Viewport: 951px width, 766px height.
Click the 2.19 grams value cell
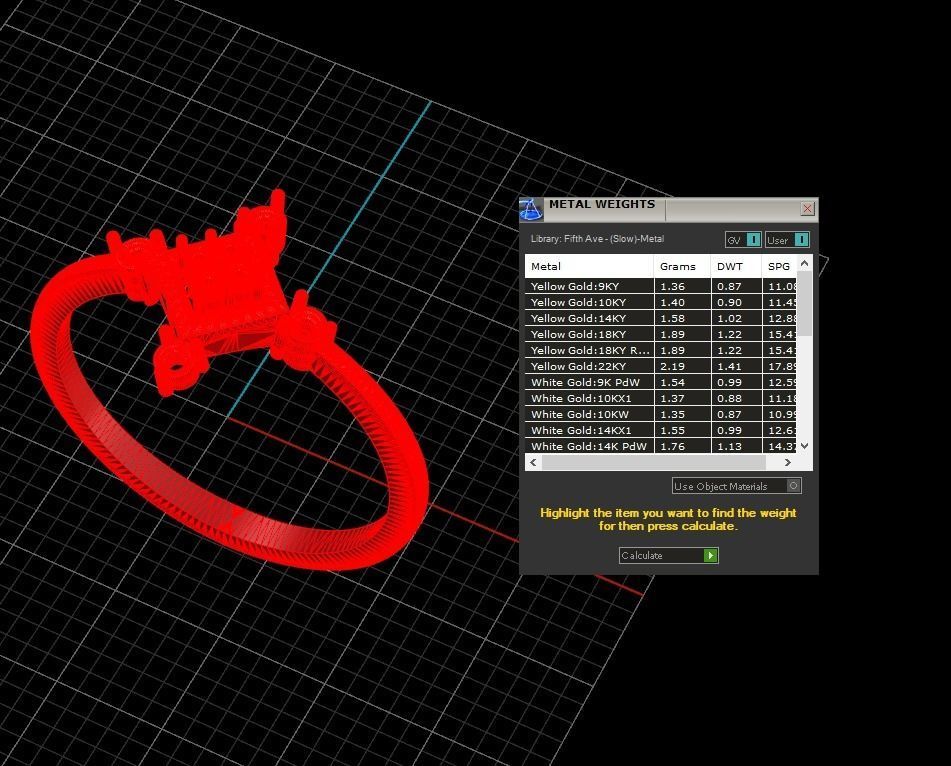682,366
